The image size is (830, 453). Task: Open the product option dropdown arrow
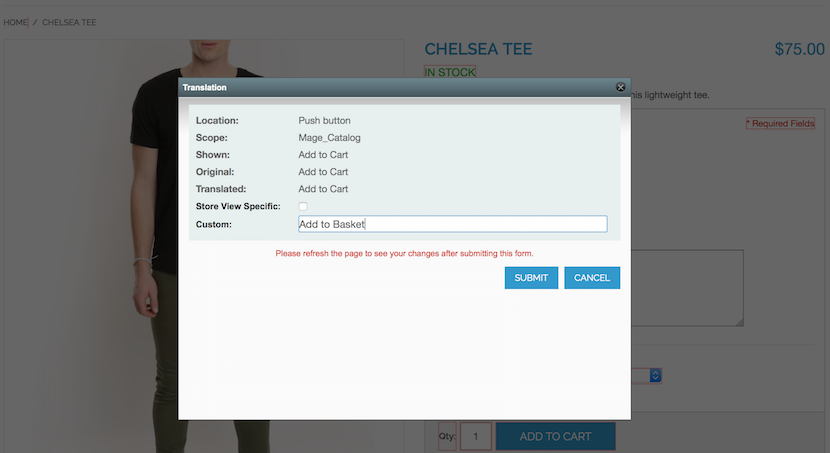pos(655,376)
